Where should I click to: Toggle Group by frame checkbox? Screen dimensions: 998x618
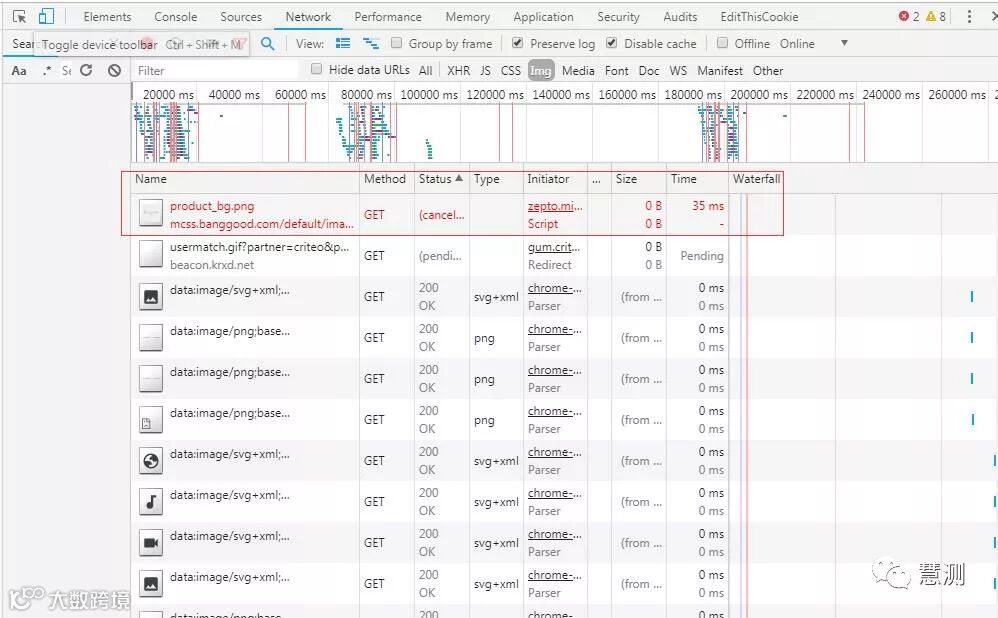coord(397,43)
